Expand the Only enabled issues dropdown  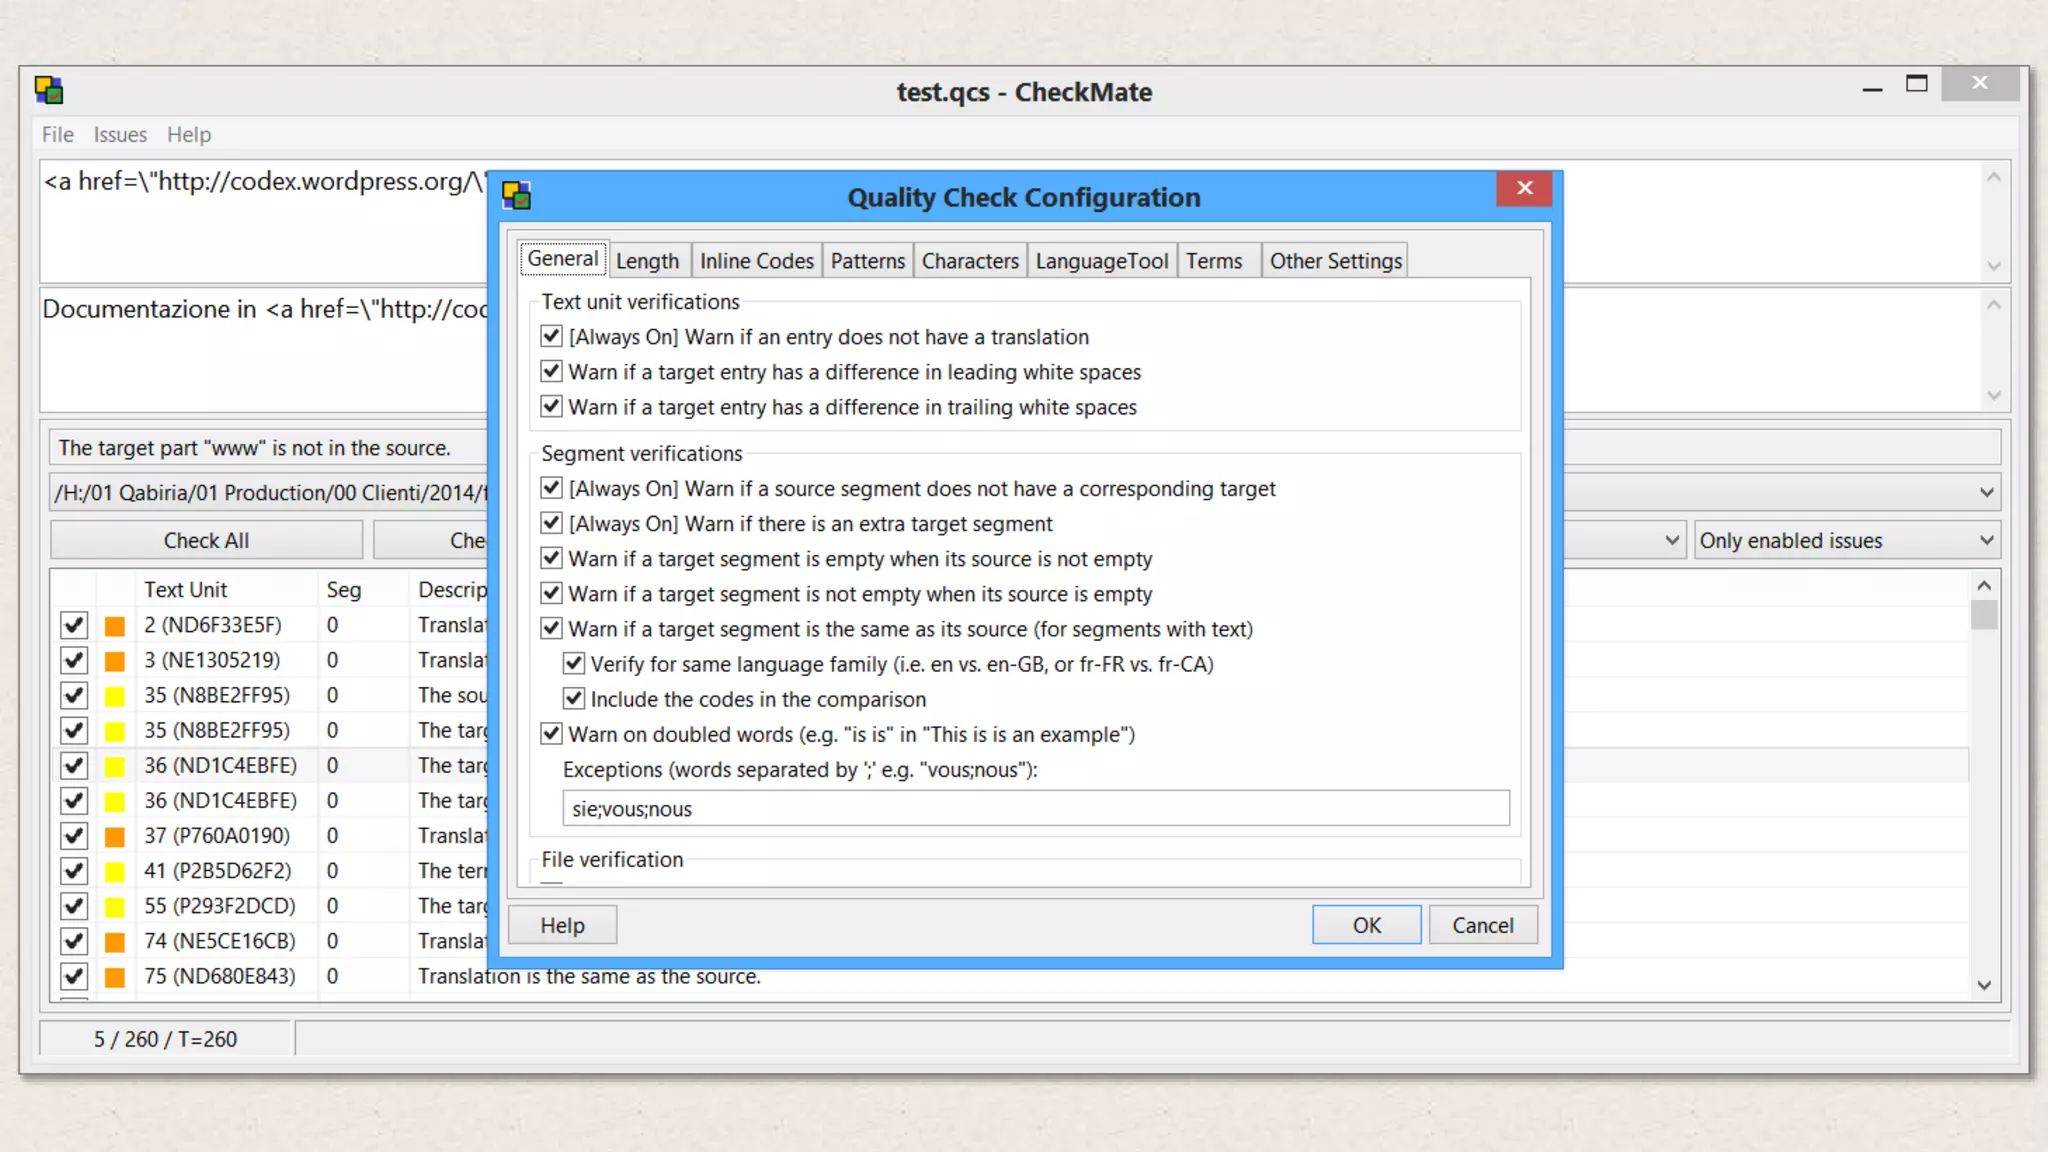click(x=1986, y=541)
